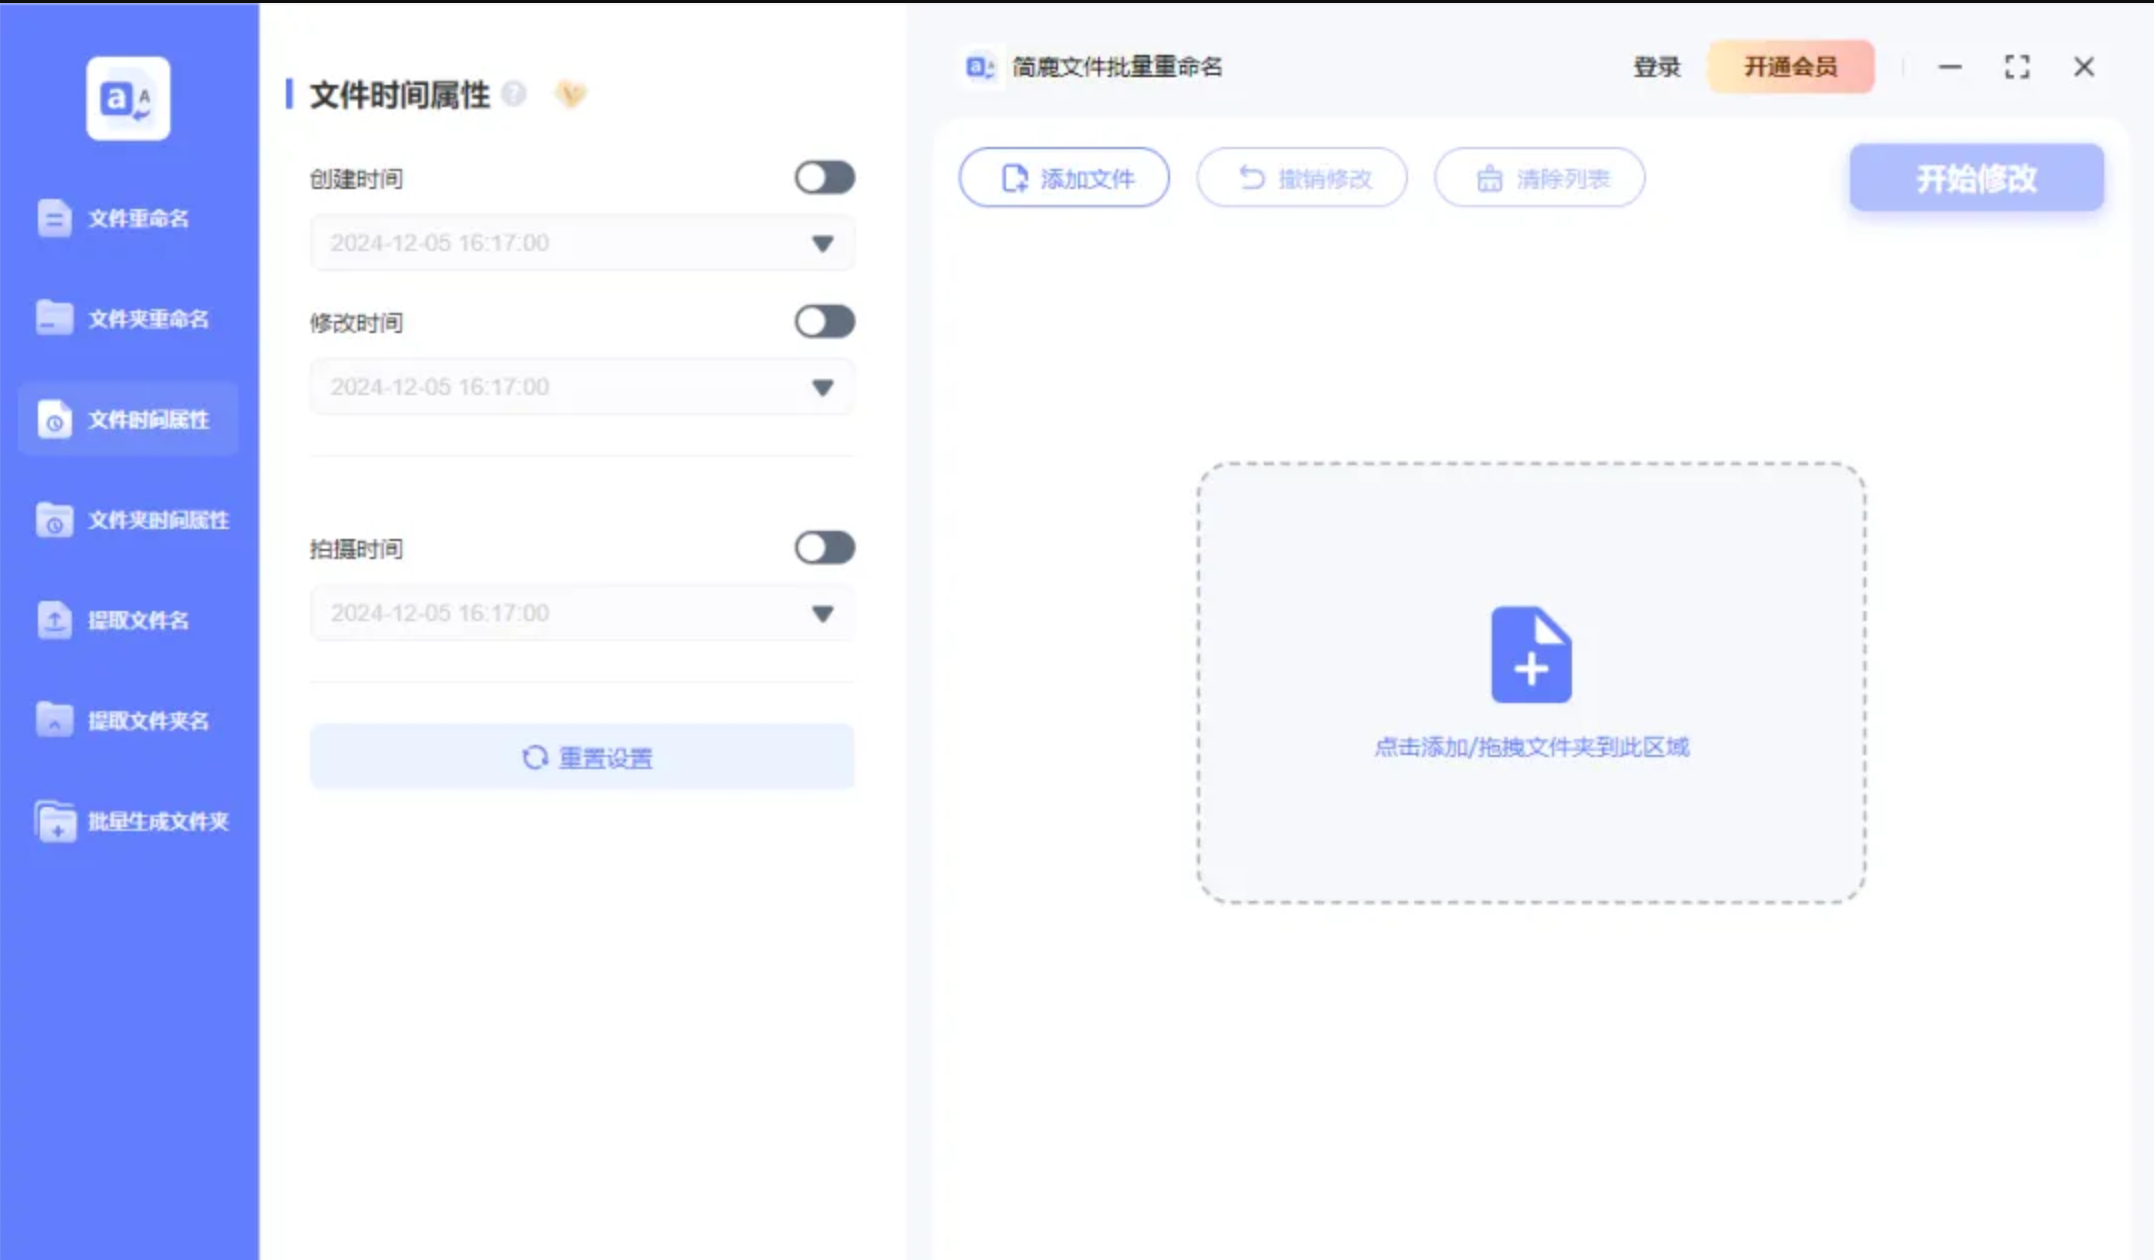Click the 登录 login link
Viewport: 2154px width, 1260px height.
[x=1656, y=67]
